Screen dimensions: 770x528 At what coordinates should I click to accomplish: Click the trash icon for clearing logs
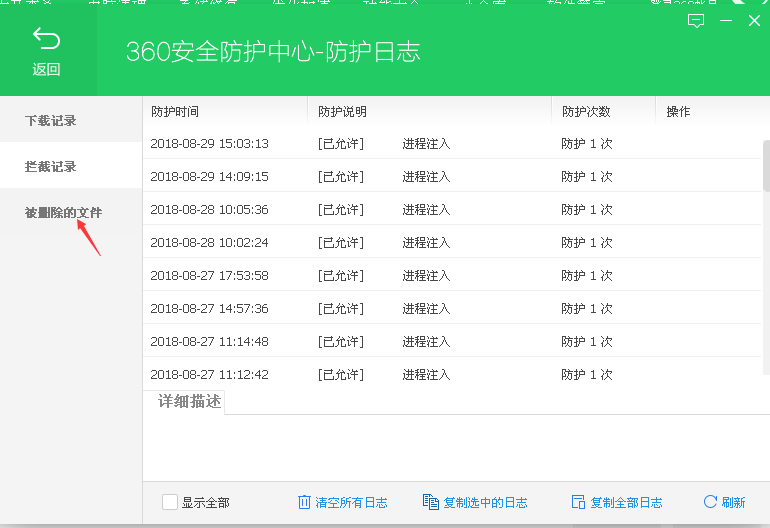(304, 502)
